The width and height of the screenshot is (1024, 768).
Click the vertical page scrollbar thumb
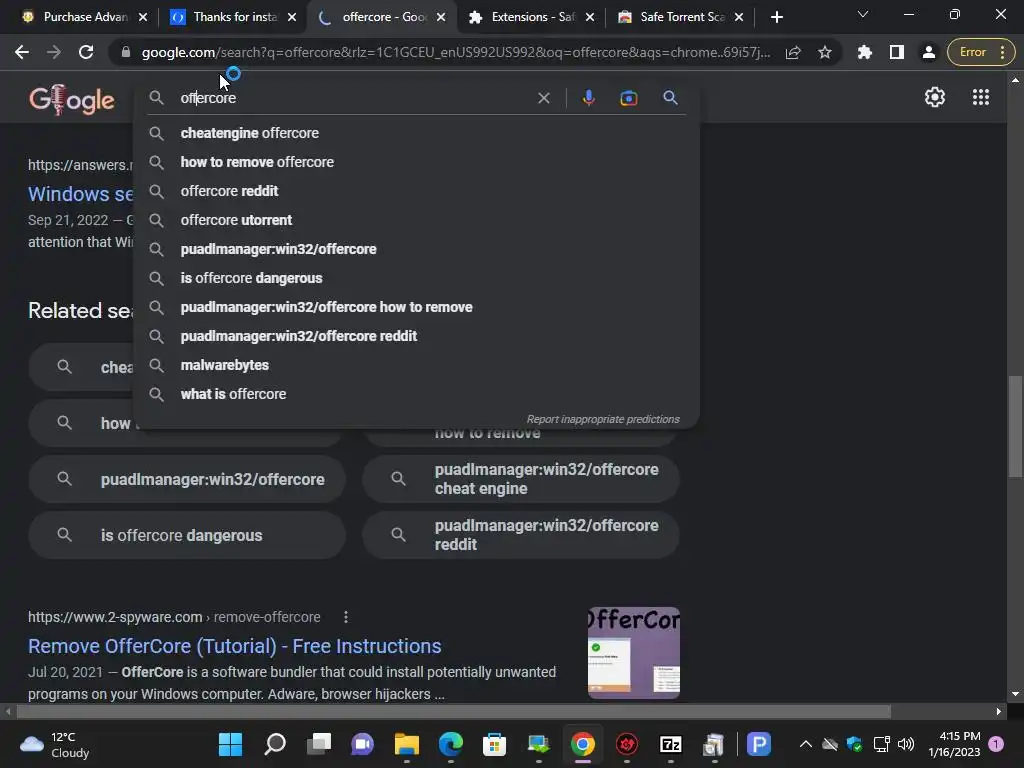tap(1015, 426)
